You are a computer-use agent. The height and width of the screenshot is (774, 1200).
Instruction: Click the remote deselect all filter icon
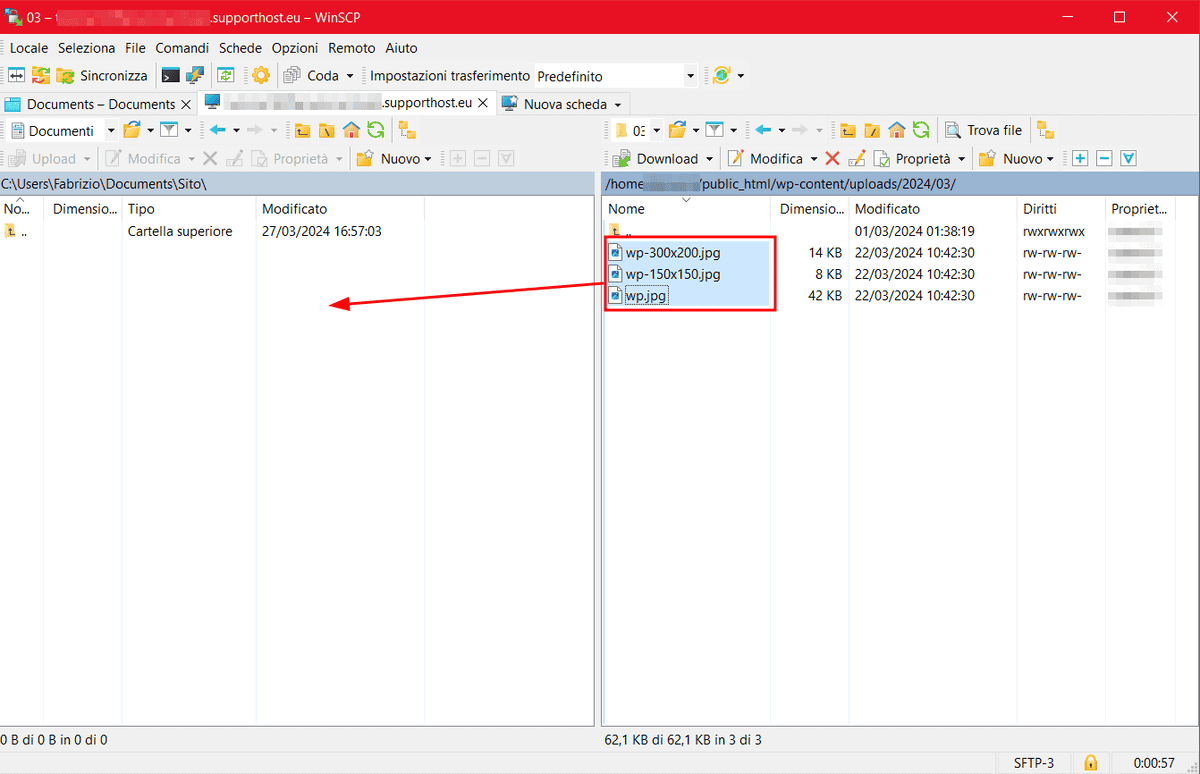(x=1105, y=158)
